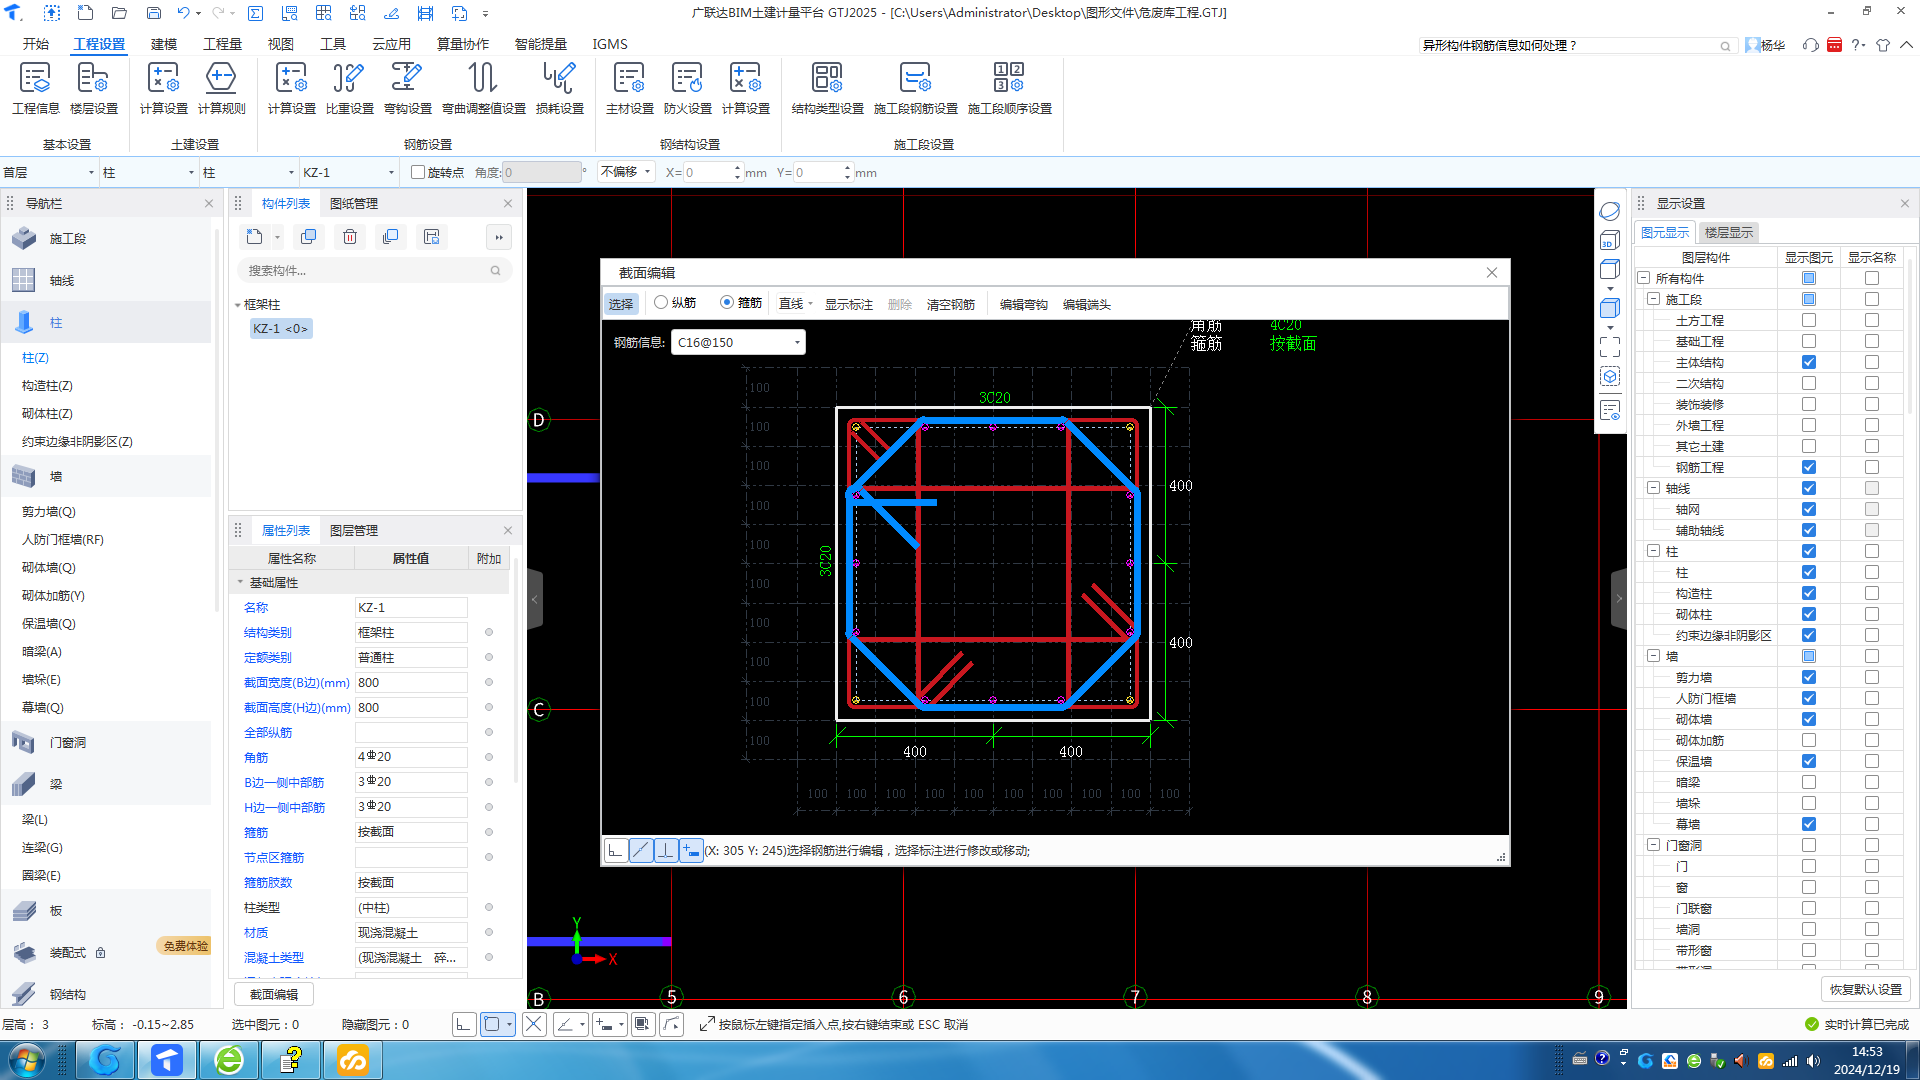Open the 云应用 ribbon tab
This screenshot has width=1920, height=1080.
391,44
